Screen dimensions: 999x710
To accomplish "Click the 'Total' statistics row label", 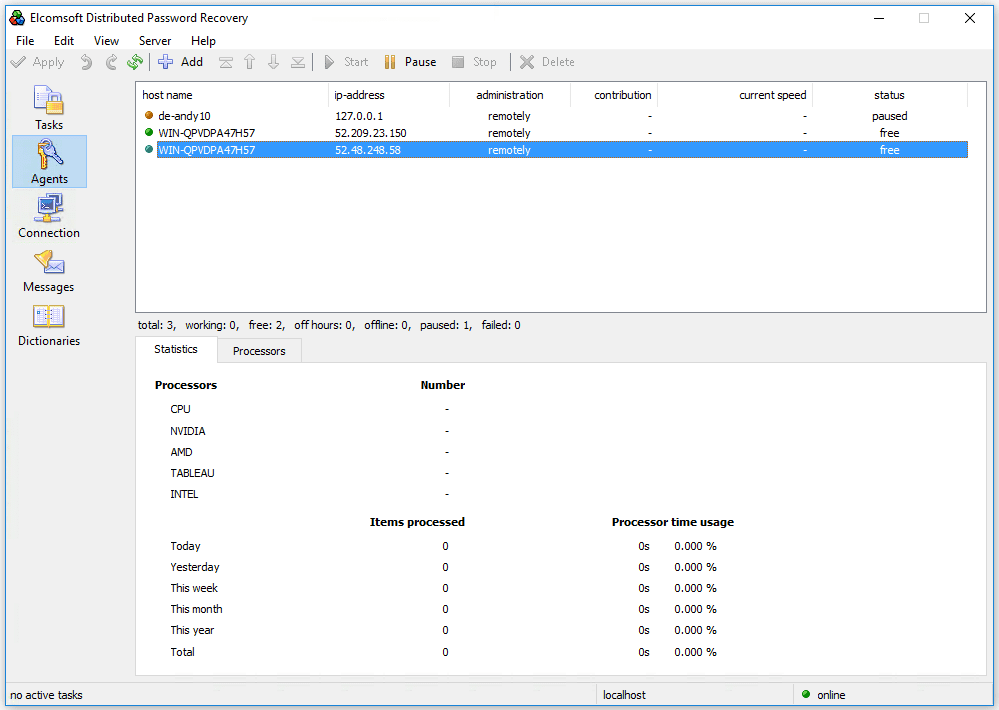I will (x=182, y=651).
